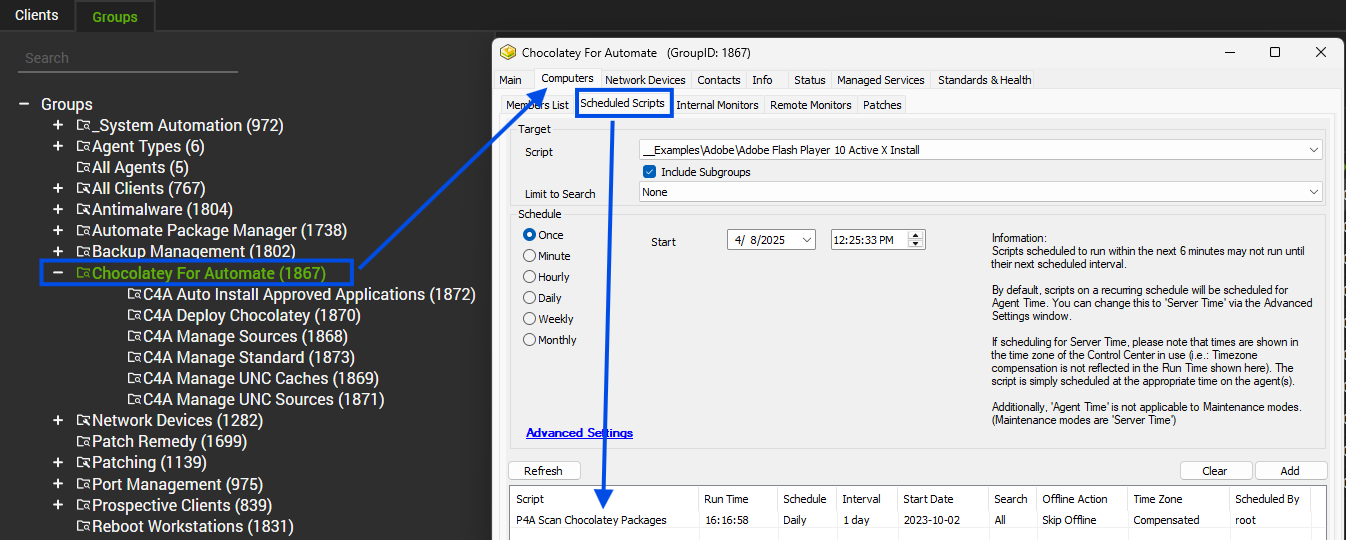The width and height of the screenshot is (1346, 540).
Task: Expand the _System Automation group
Action: [x=58, y=126]
